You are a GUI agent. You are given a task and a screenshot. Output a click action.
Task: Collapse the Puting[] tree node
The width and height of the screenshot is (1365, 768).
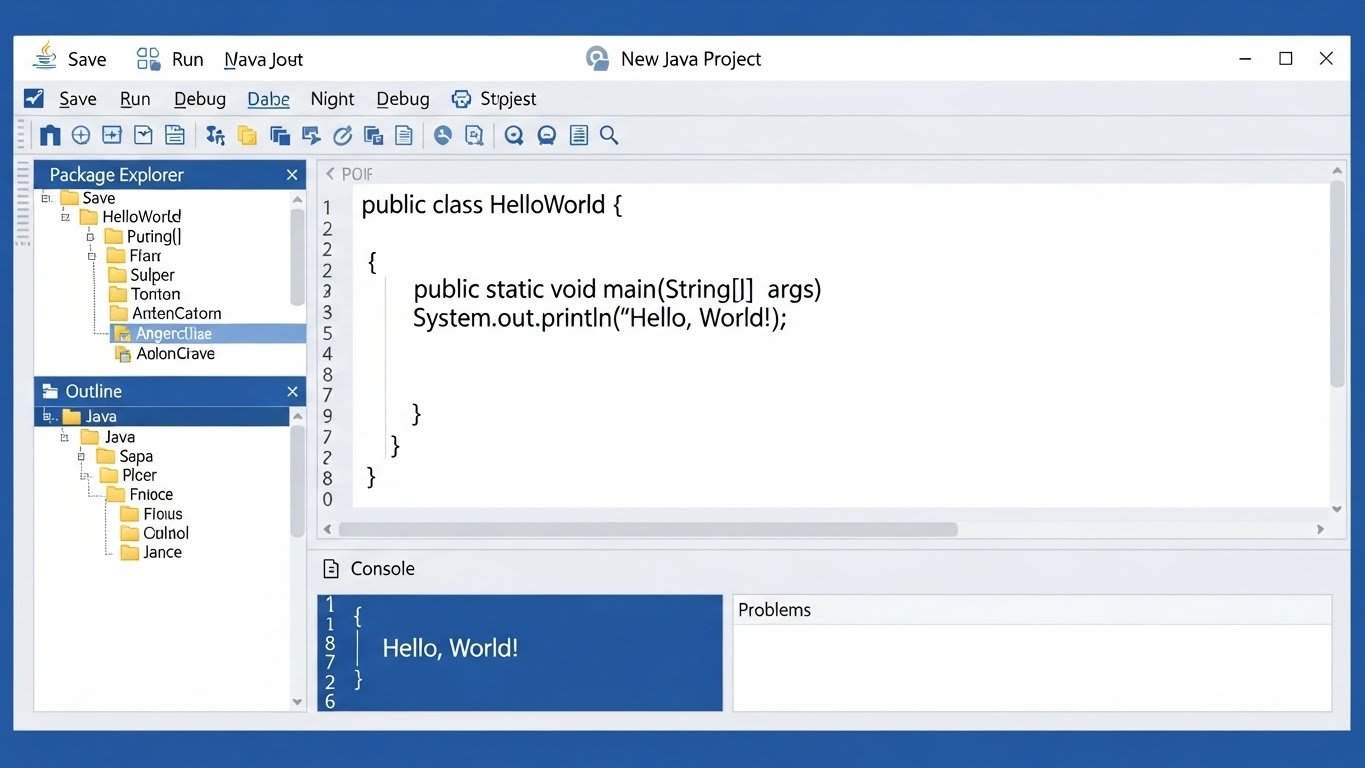(90, 237)
